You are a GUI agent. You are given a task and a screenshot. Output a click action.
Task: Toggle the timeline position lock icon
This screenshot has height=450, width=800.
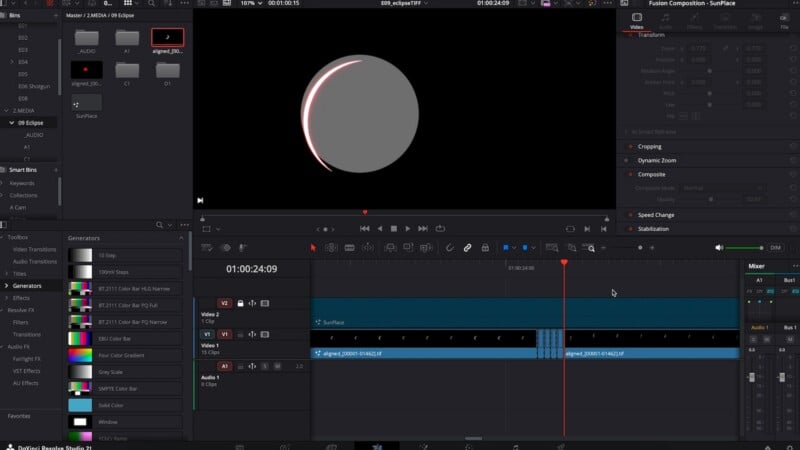[485, 248]
